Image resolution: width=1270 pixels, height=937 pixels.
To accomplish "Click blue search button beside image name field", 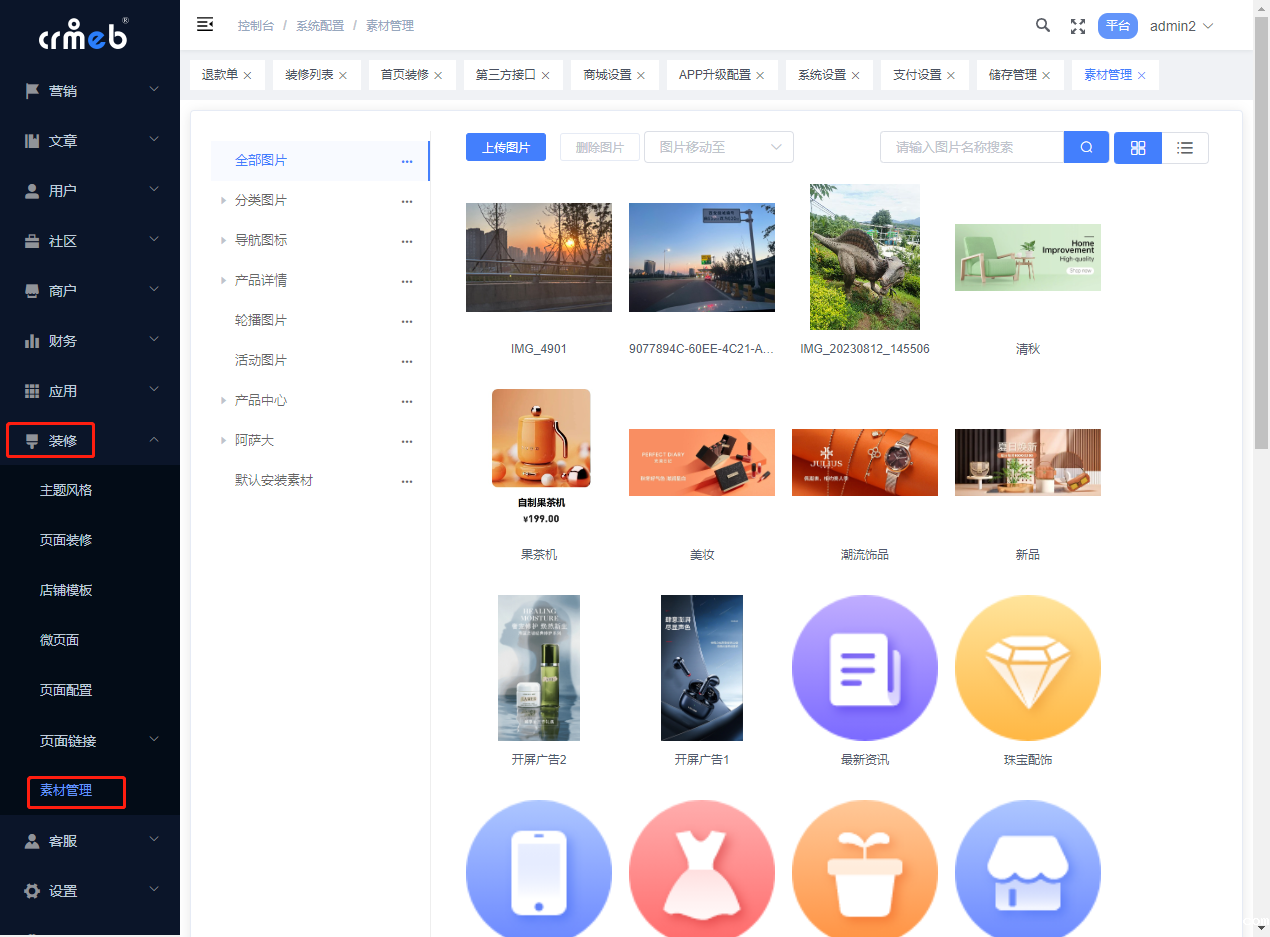I will [1086, 147].
